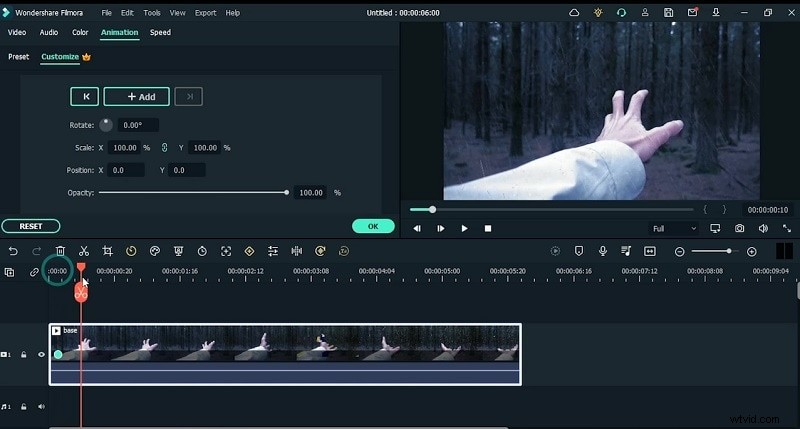Switch to the Speed tab
Viewport: 800px width, 429px height.
(x=160, y=32)
